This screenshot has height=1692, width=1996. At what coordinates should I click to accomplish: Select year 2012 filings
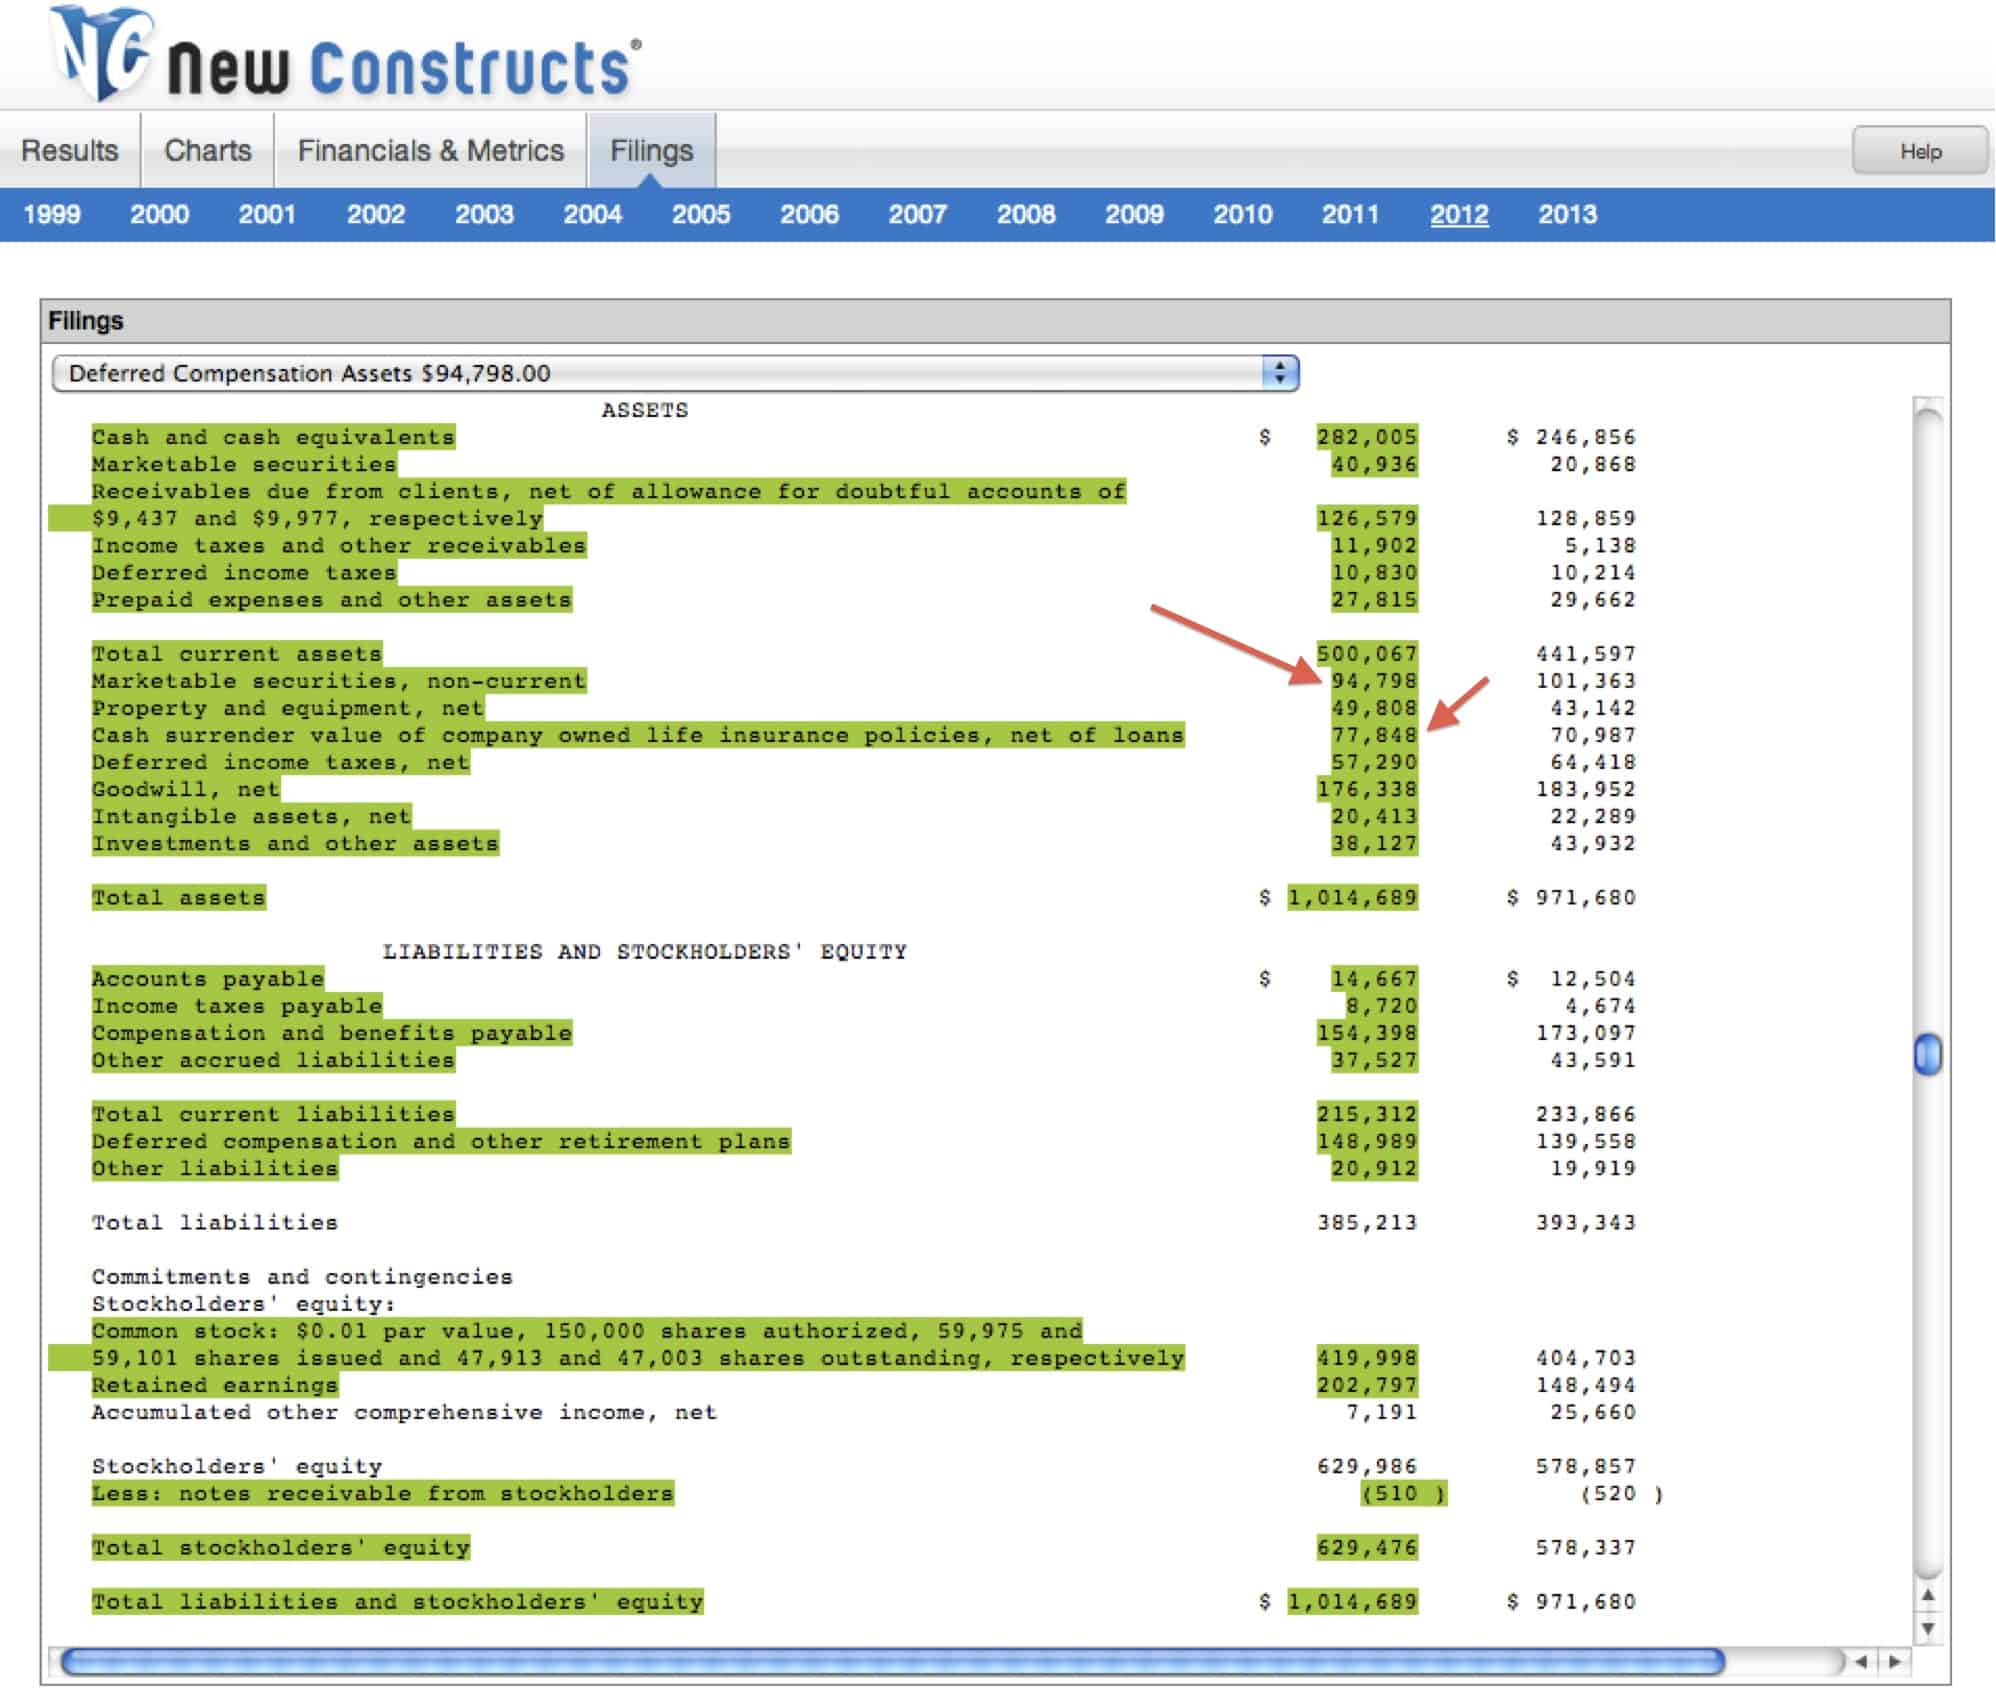click(x=1459, y=214)
